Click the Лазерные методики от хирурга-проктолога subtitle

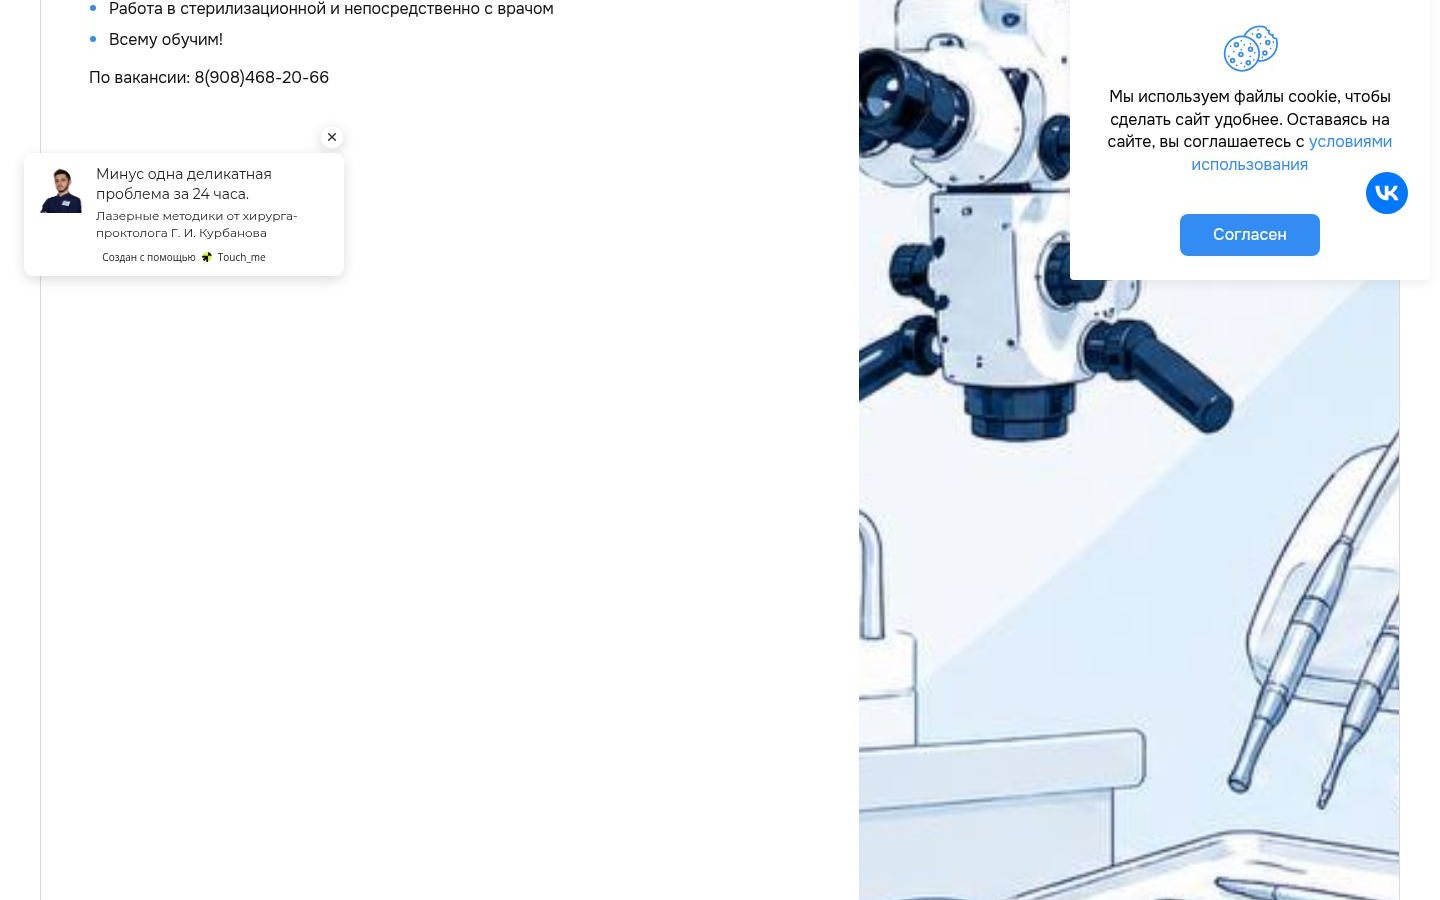[x=197, y=224]
